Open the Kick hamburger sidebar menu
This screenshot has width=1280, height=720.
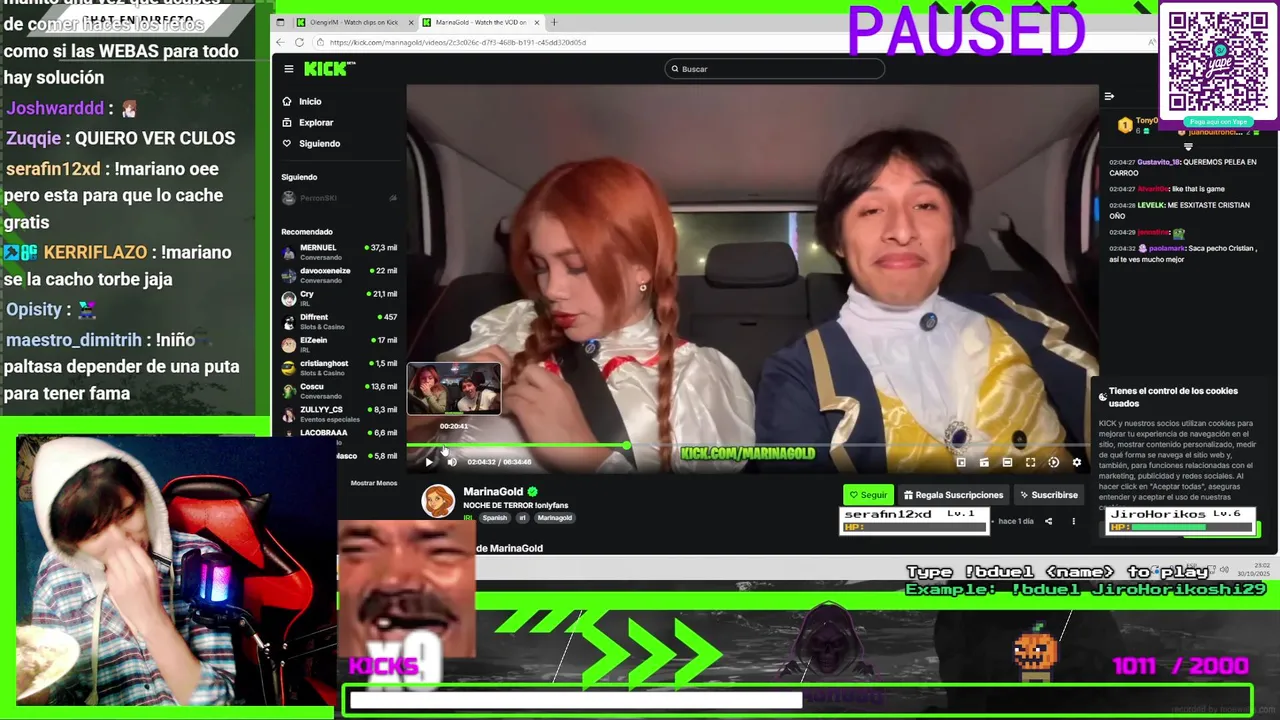click(288, 69)
